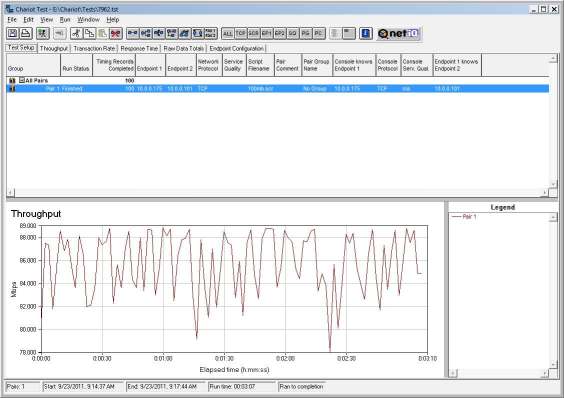Switch to the Response Time tab
This screenshot has height=398, width=564.
[x=139, y=48]
